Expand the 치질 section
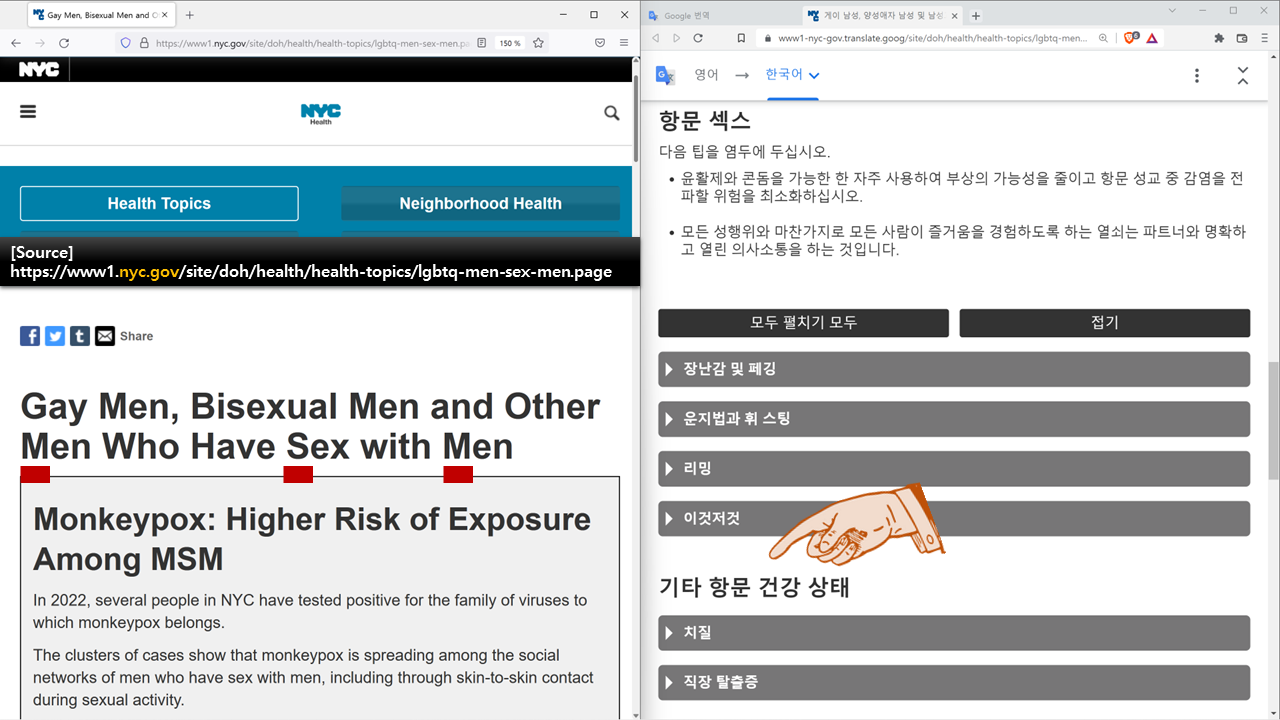 pos(954,633)
